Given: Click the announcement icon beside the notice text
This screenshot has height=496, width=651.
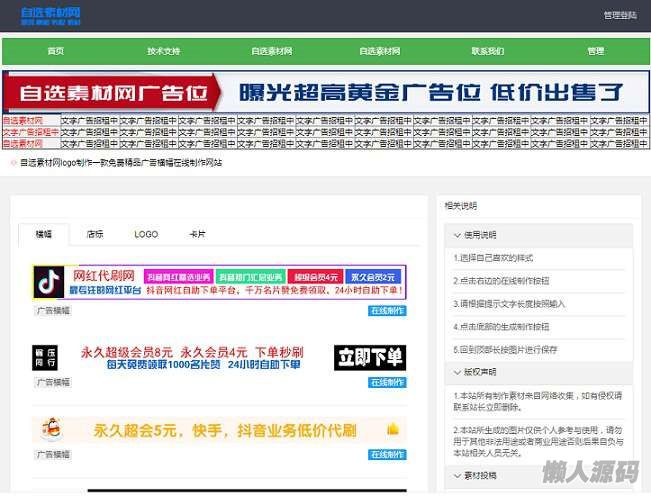Looking at the screenshot, I should (x=14, y=162).
